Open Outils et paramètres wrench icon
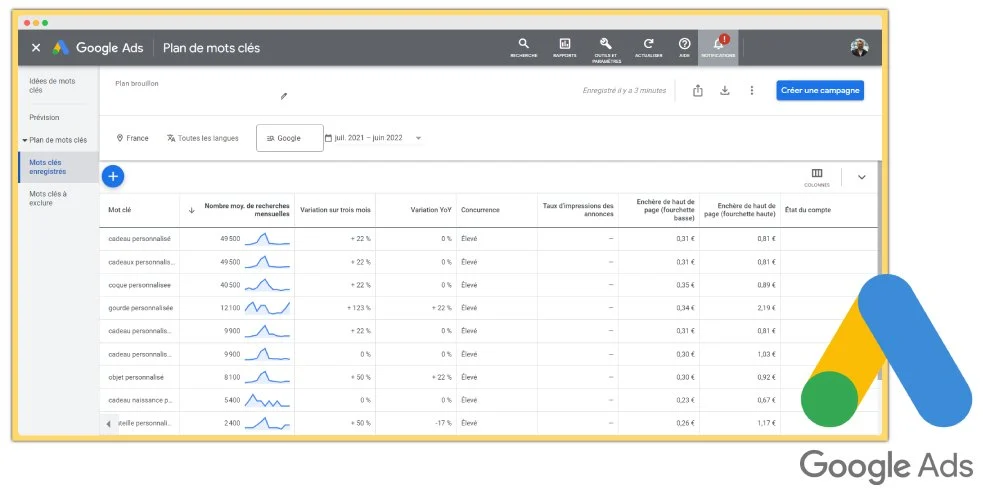983x497 pixels. [x=606, y=49]
